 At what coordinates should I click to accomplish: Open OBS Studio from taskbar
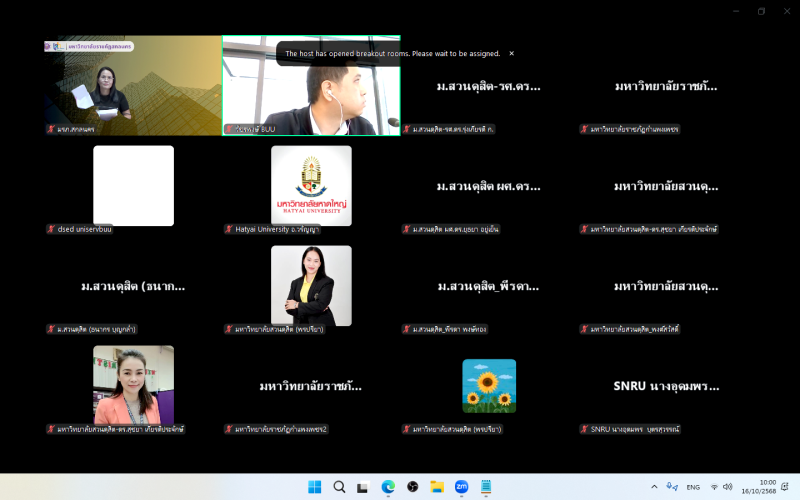tap(412, 487)
